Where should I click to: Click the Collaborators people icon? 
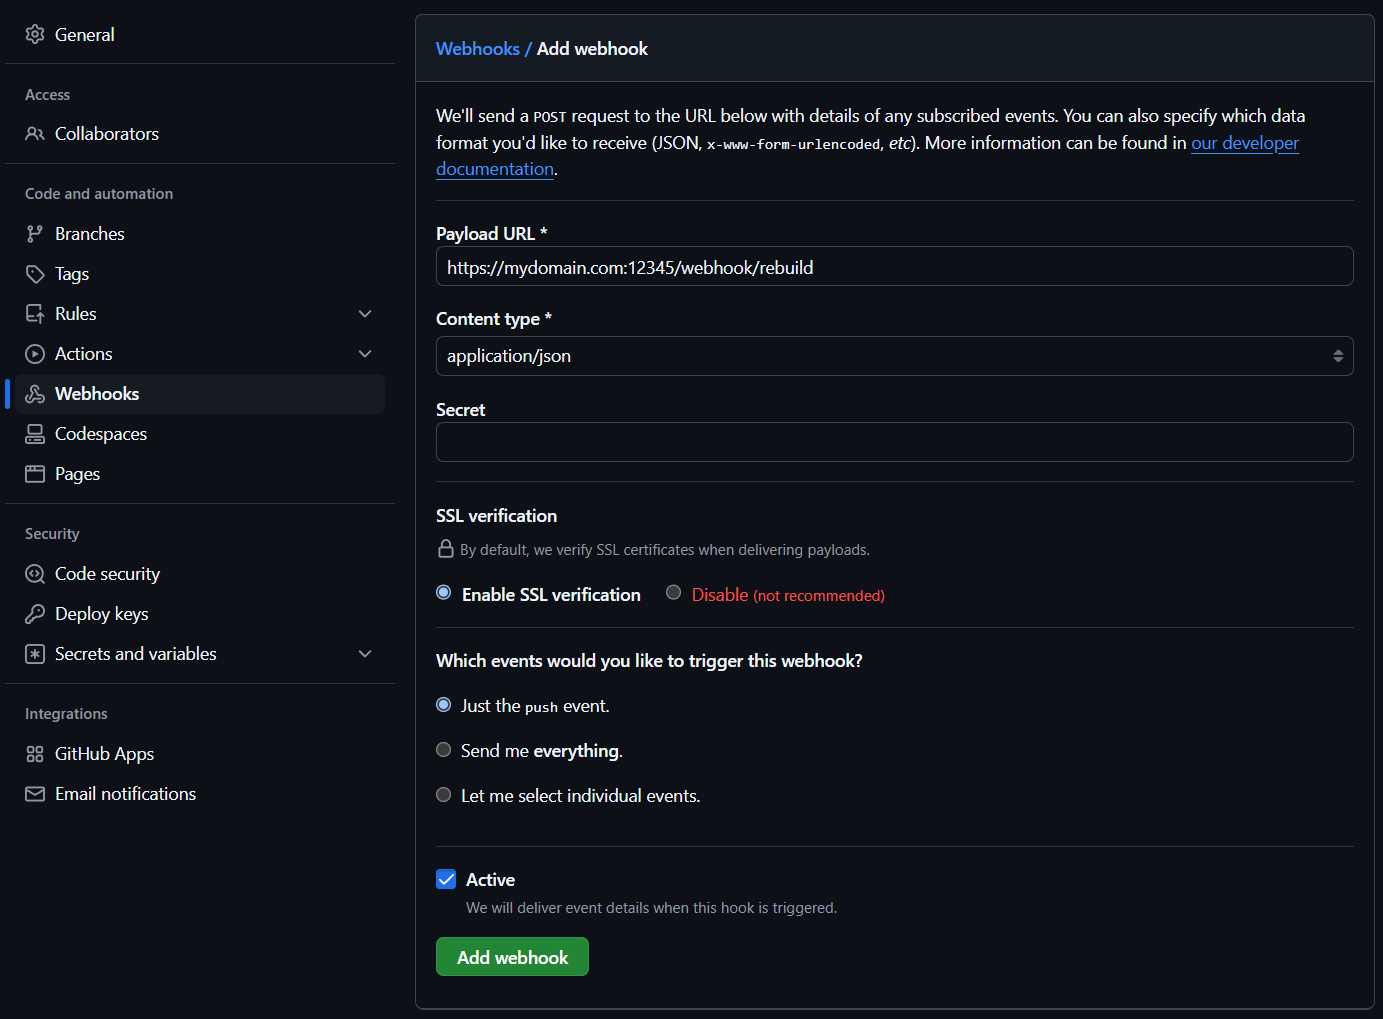click(35, 134)
